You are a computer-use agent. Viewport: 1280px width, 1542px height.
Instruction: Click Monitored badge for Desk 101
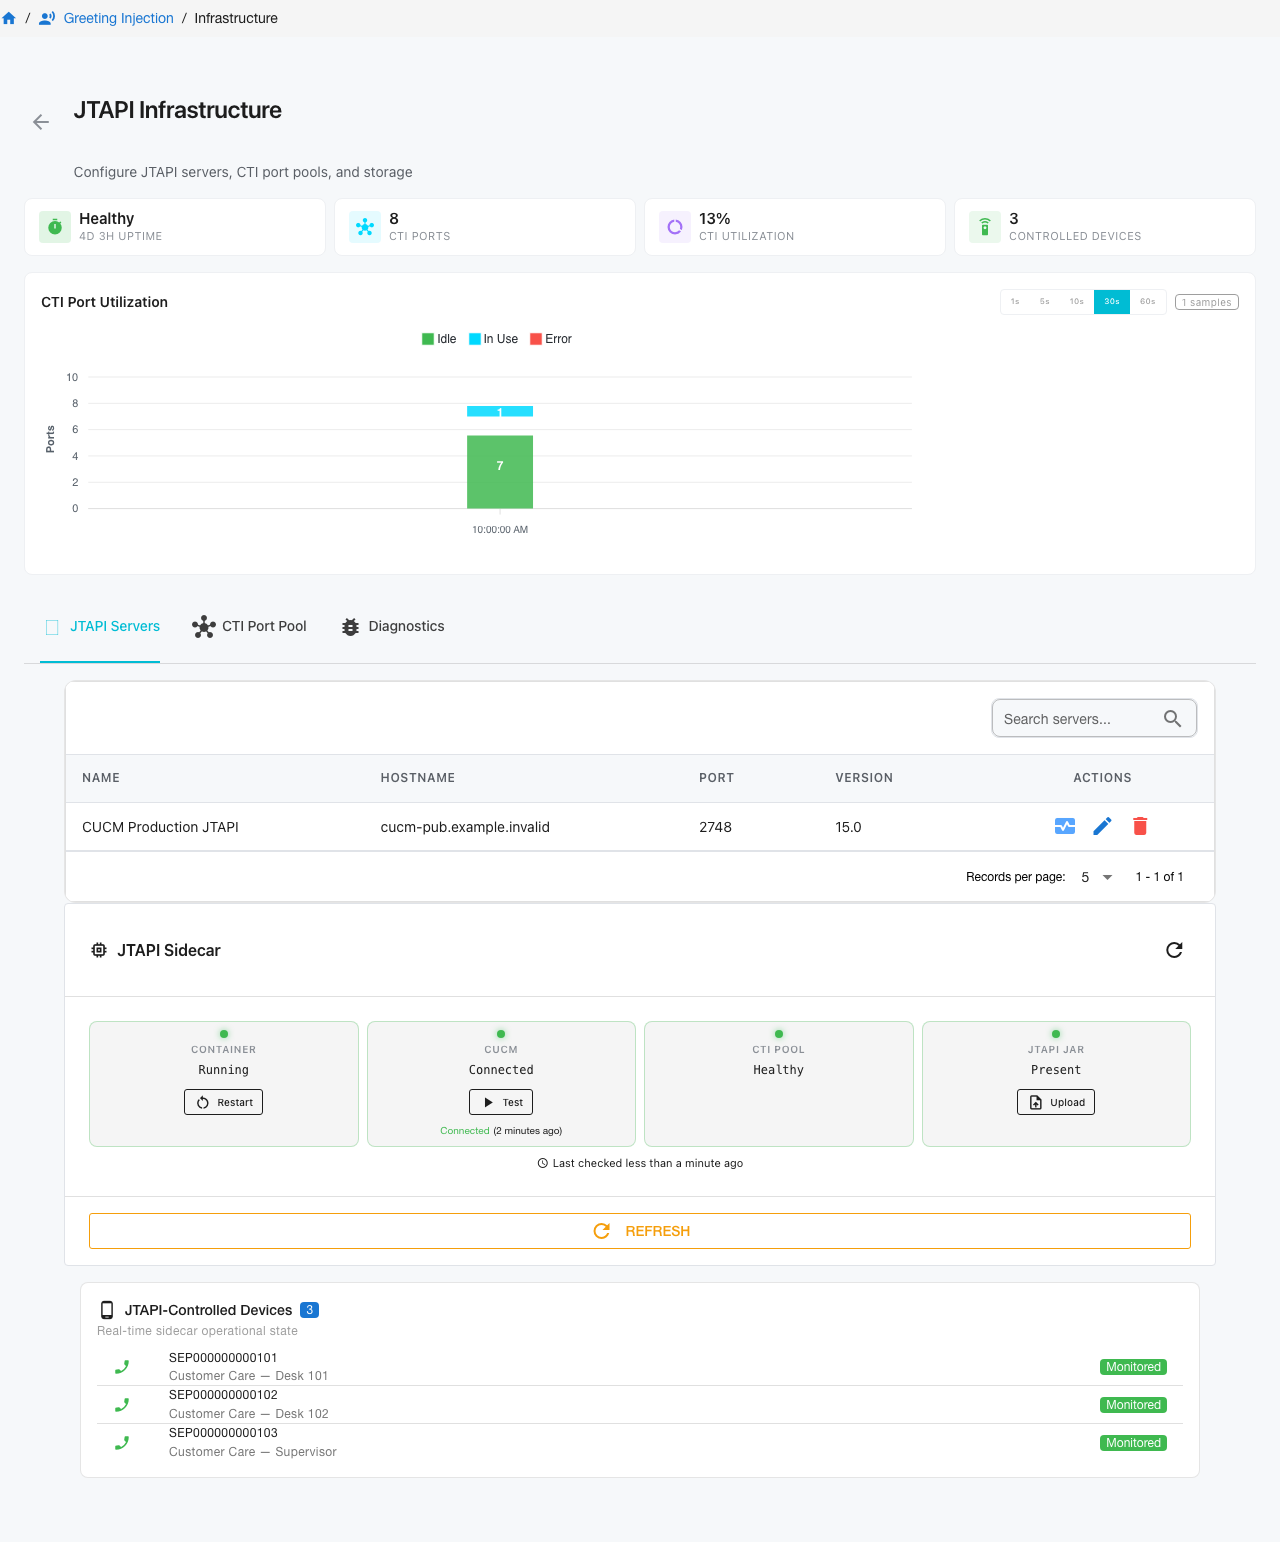pos(1133,1367)
